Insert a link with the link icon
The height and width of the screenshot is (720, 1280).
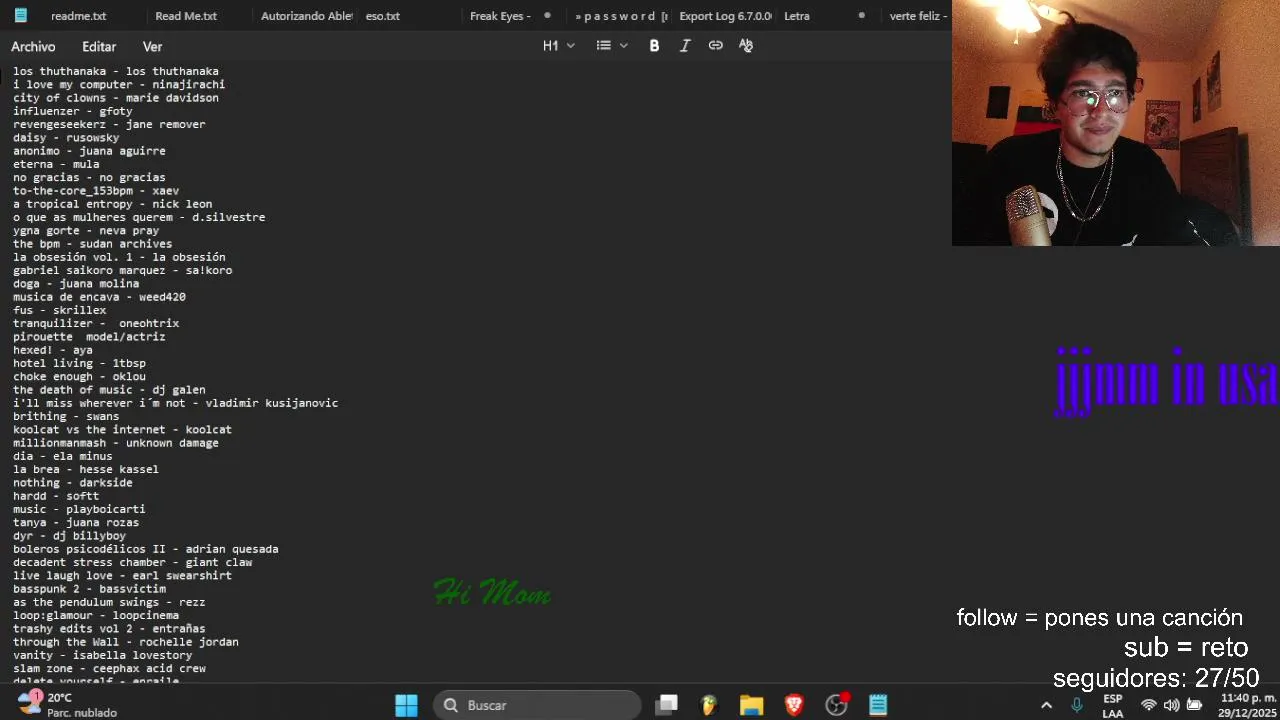pos(715,46)
